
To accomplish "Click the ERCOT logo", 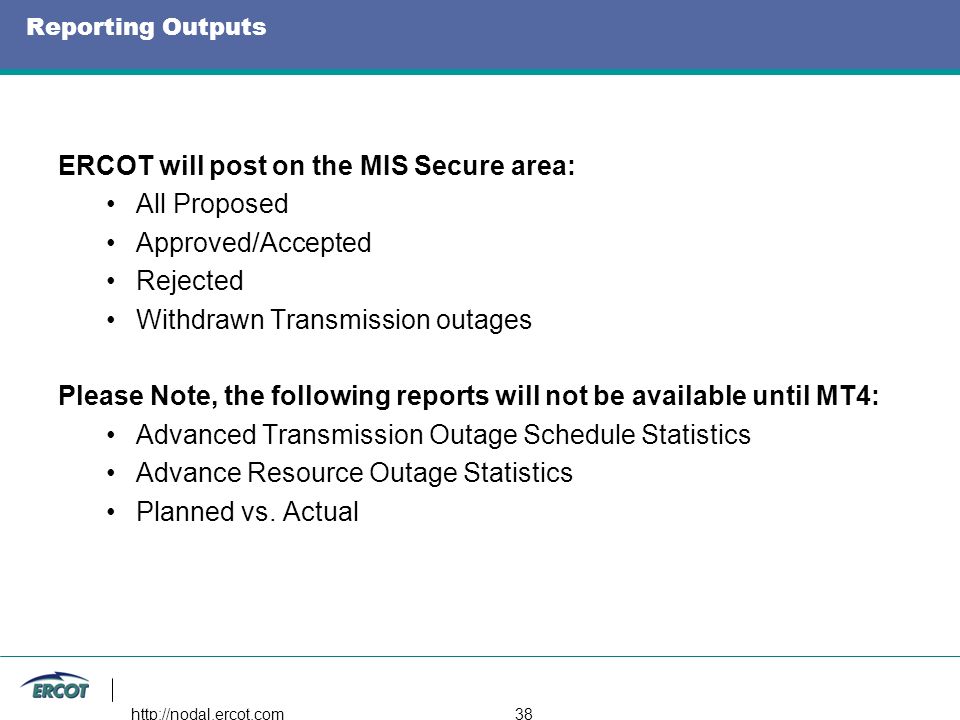I will point(55,687).
